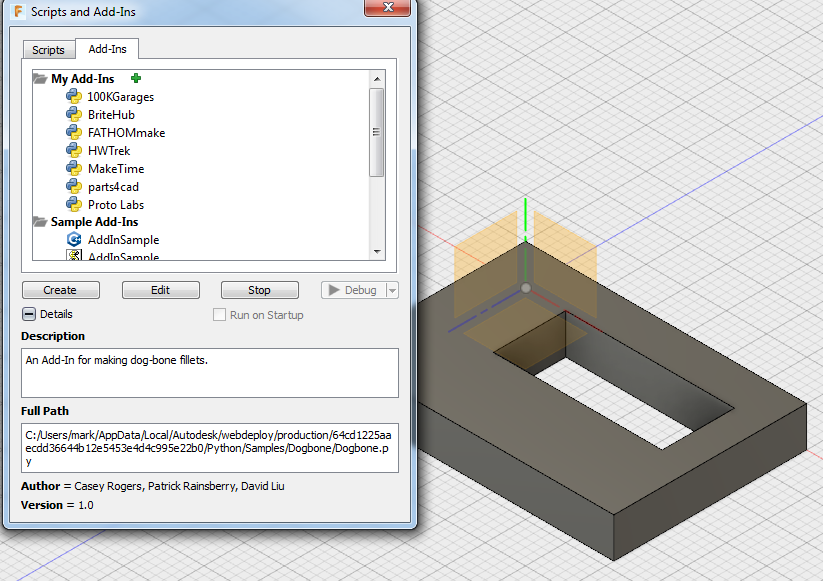
Task: Collapse the Sample Add-Ins folder
Action: click(40, 221)
